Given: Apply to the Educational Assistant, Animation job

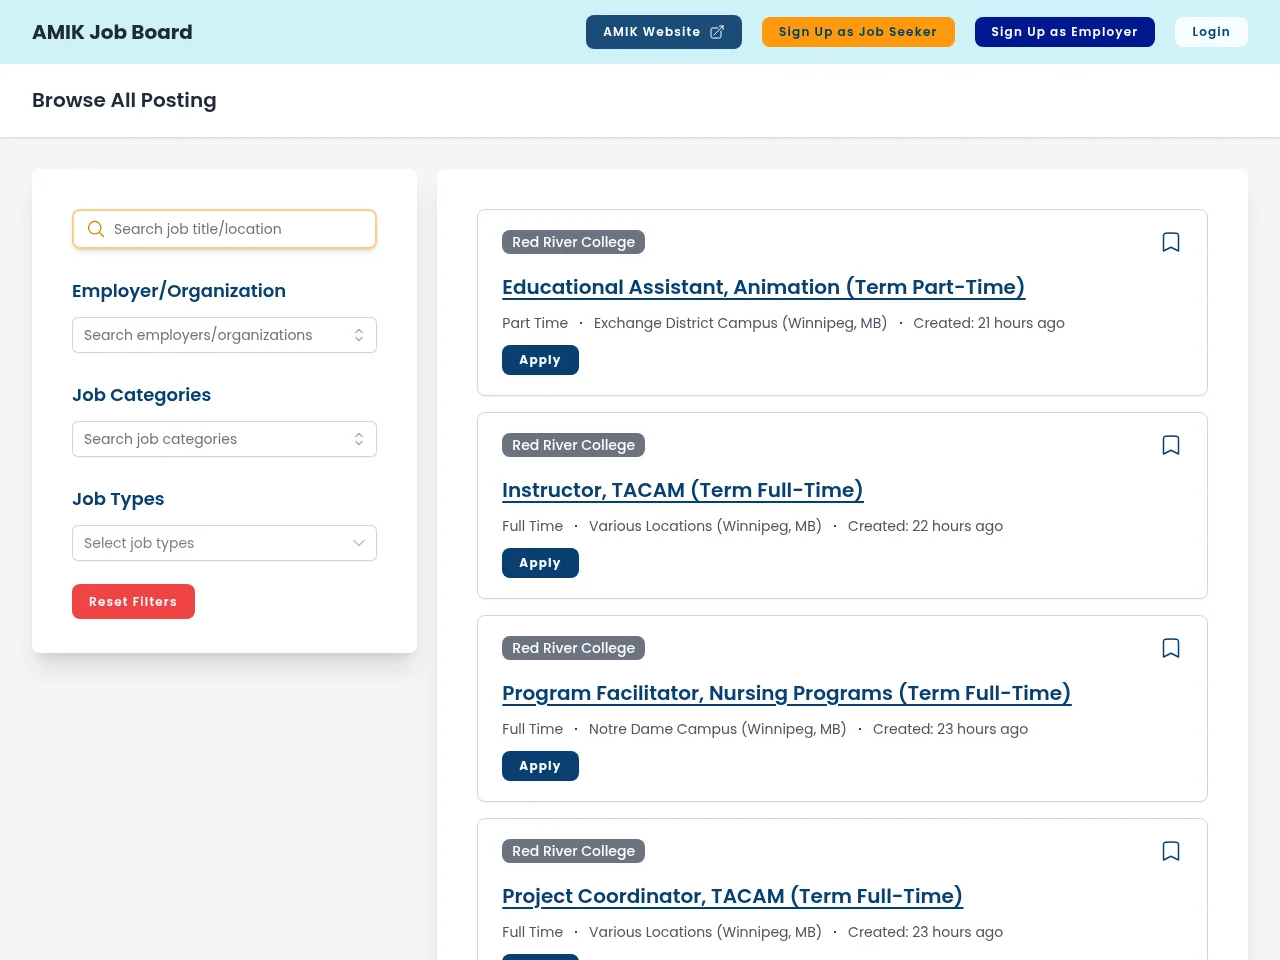Looking at the screenshot, I should pos(540,360).
